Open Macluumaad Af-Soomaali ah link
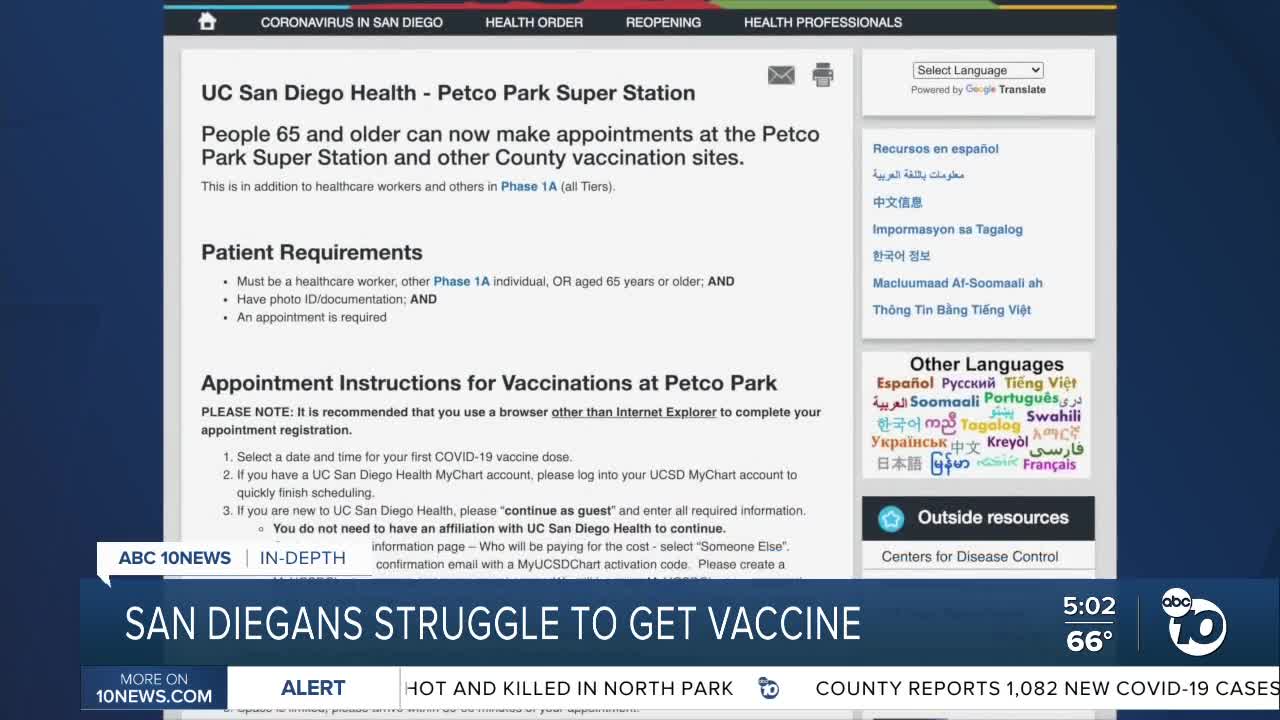1280x720 pixels. click(x=958, y=283)
